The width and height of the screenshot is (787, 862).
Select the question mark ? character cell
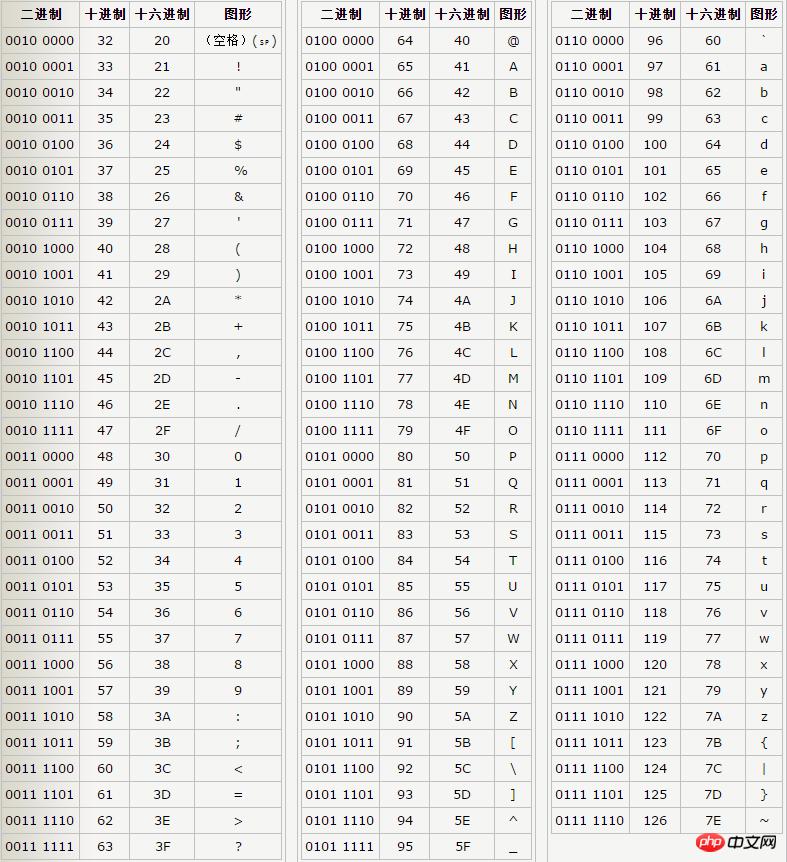coord(238,846)
